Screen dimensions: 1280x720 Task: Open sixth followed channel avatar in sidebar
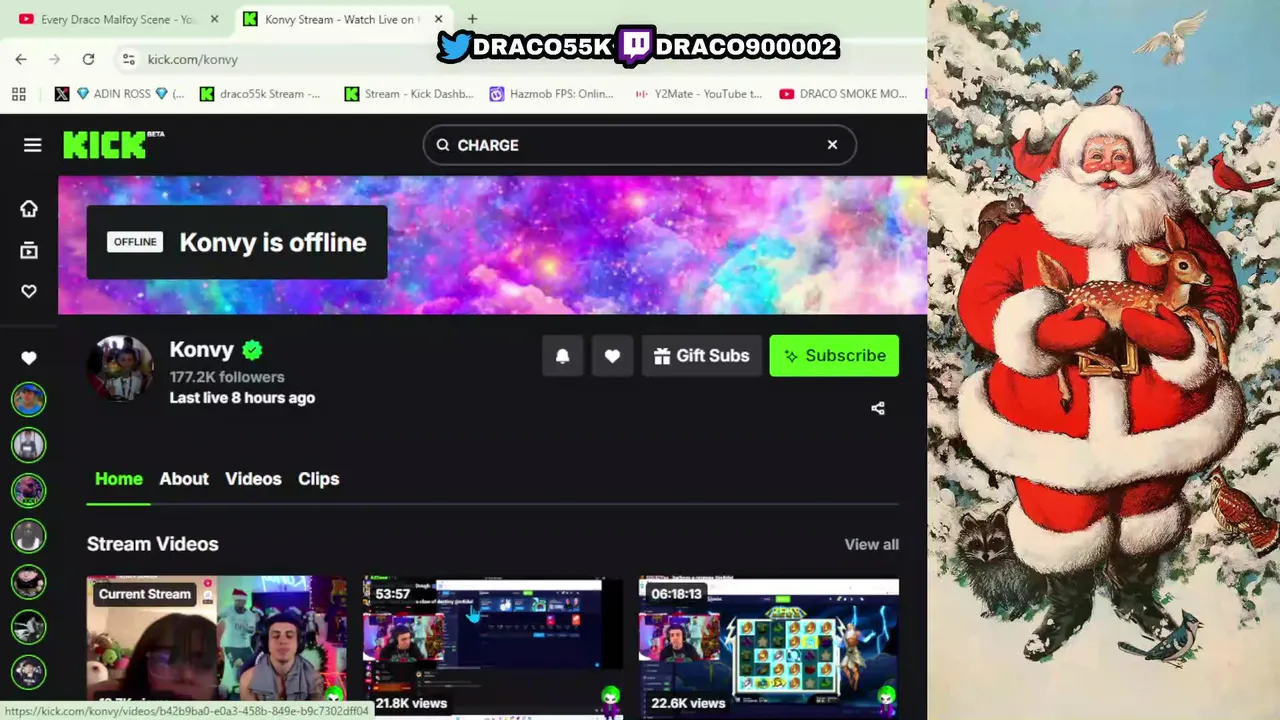[x=29, y=627]
